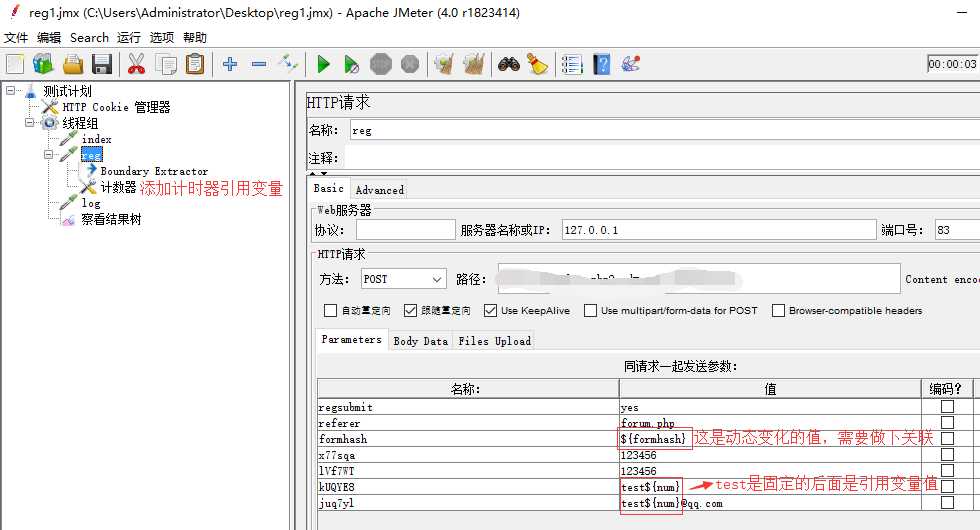This screenshot has width=980, height=530.
Task: Open the 选项 menu
Action: click(162, 38)
